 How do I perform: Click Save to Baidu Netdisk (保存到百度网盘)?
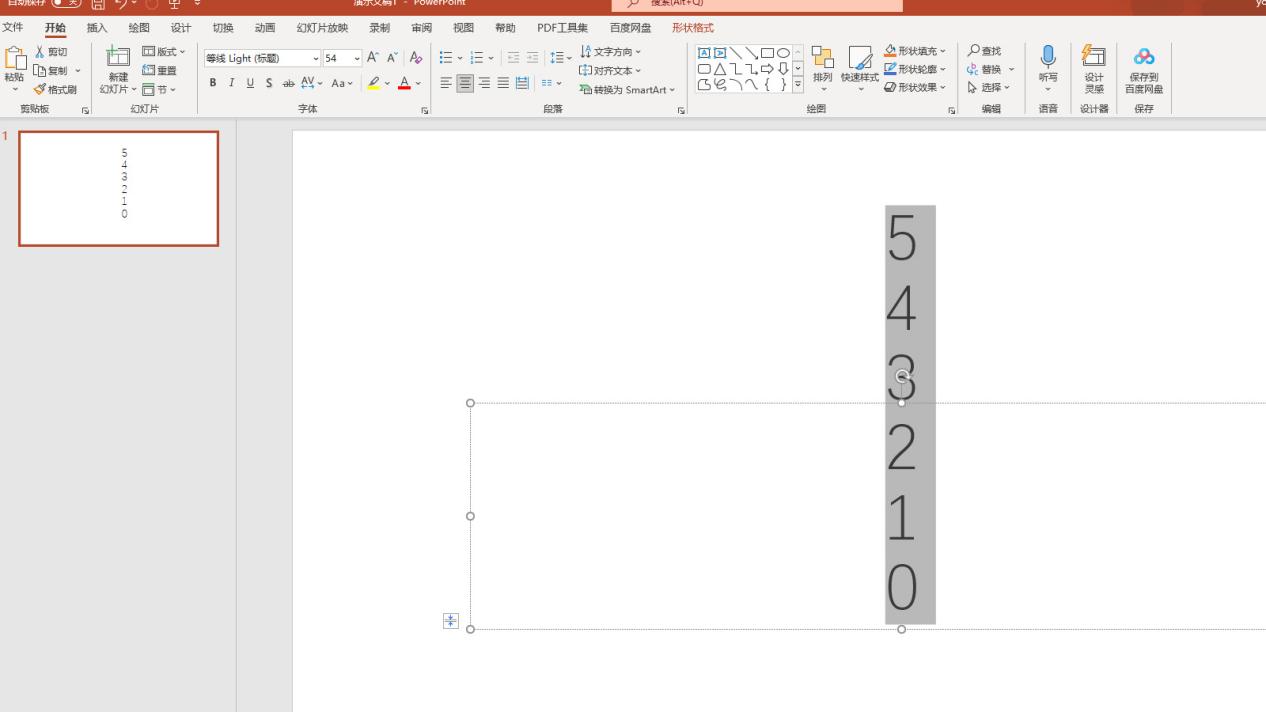click(x=1144, y=69)
